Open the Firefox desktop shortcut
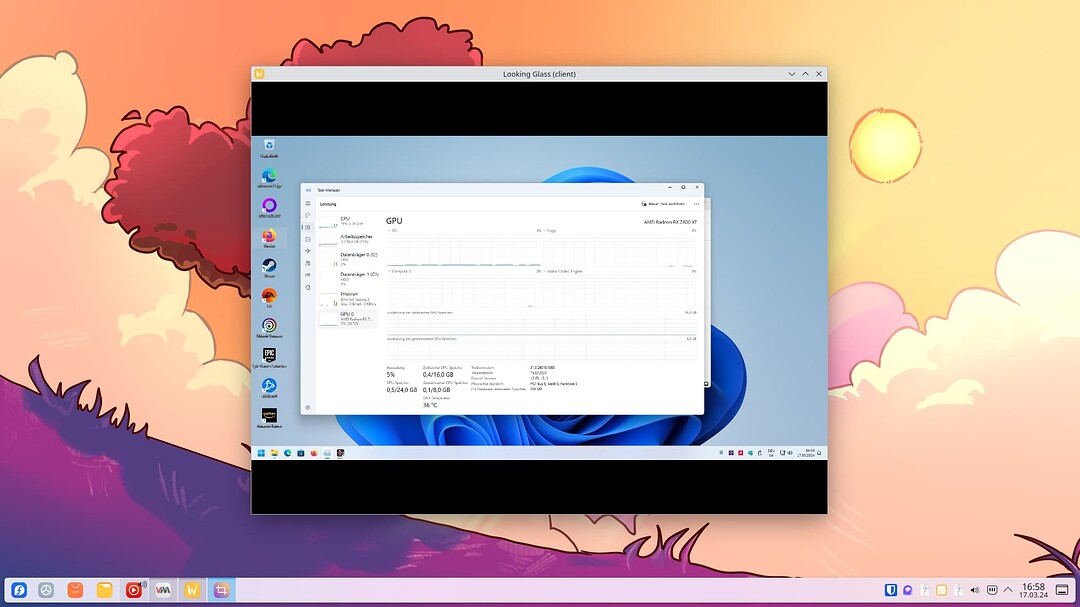Screen dimensions: 1080x607 (269, 237)
